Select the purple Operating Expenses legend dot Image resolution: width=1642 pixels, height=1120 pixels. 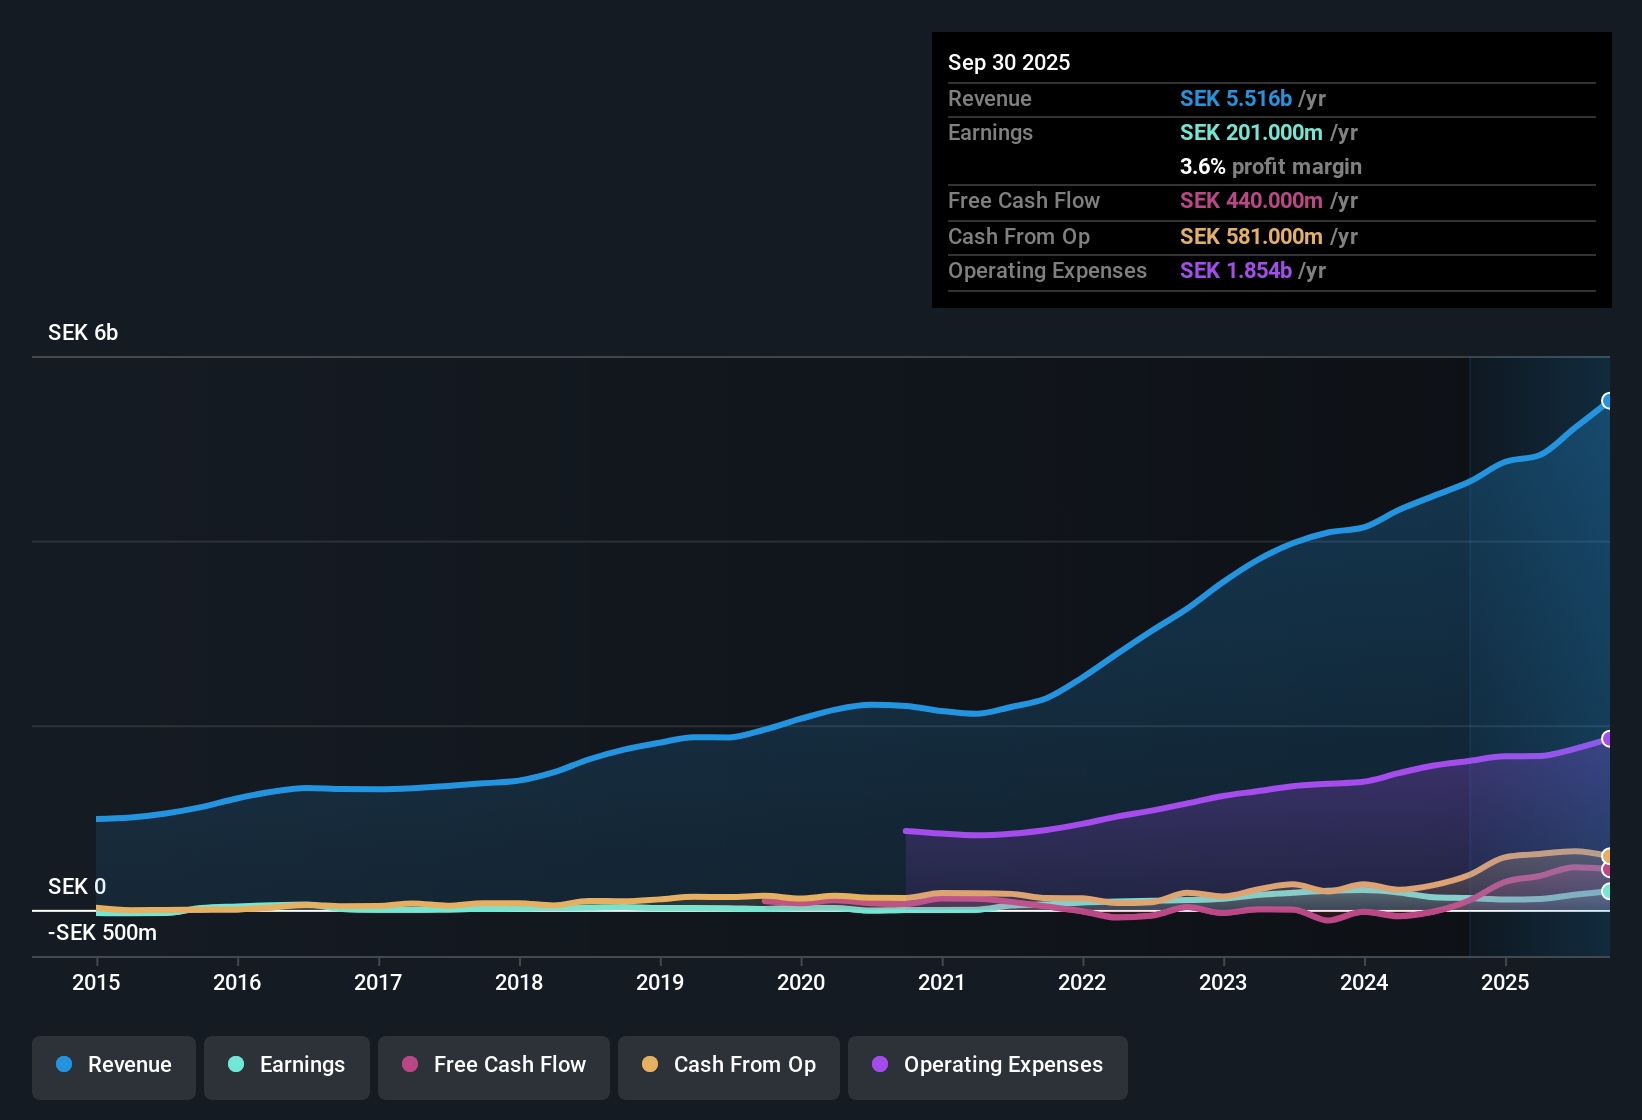(880, 1065)
